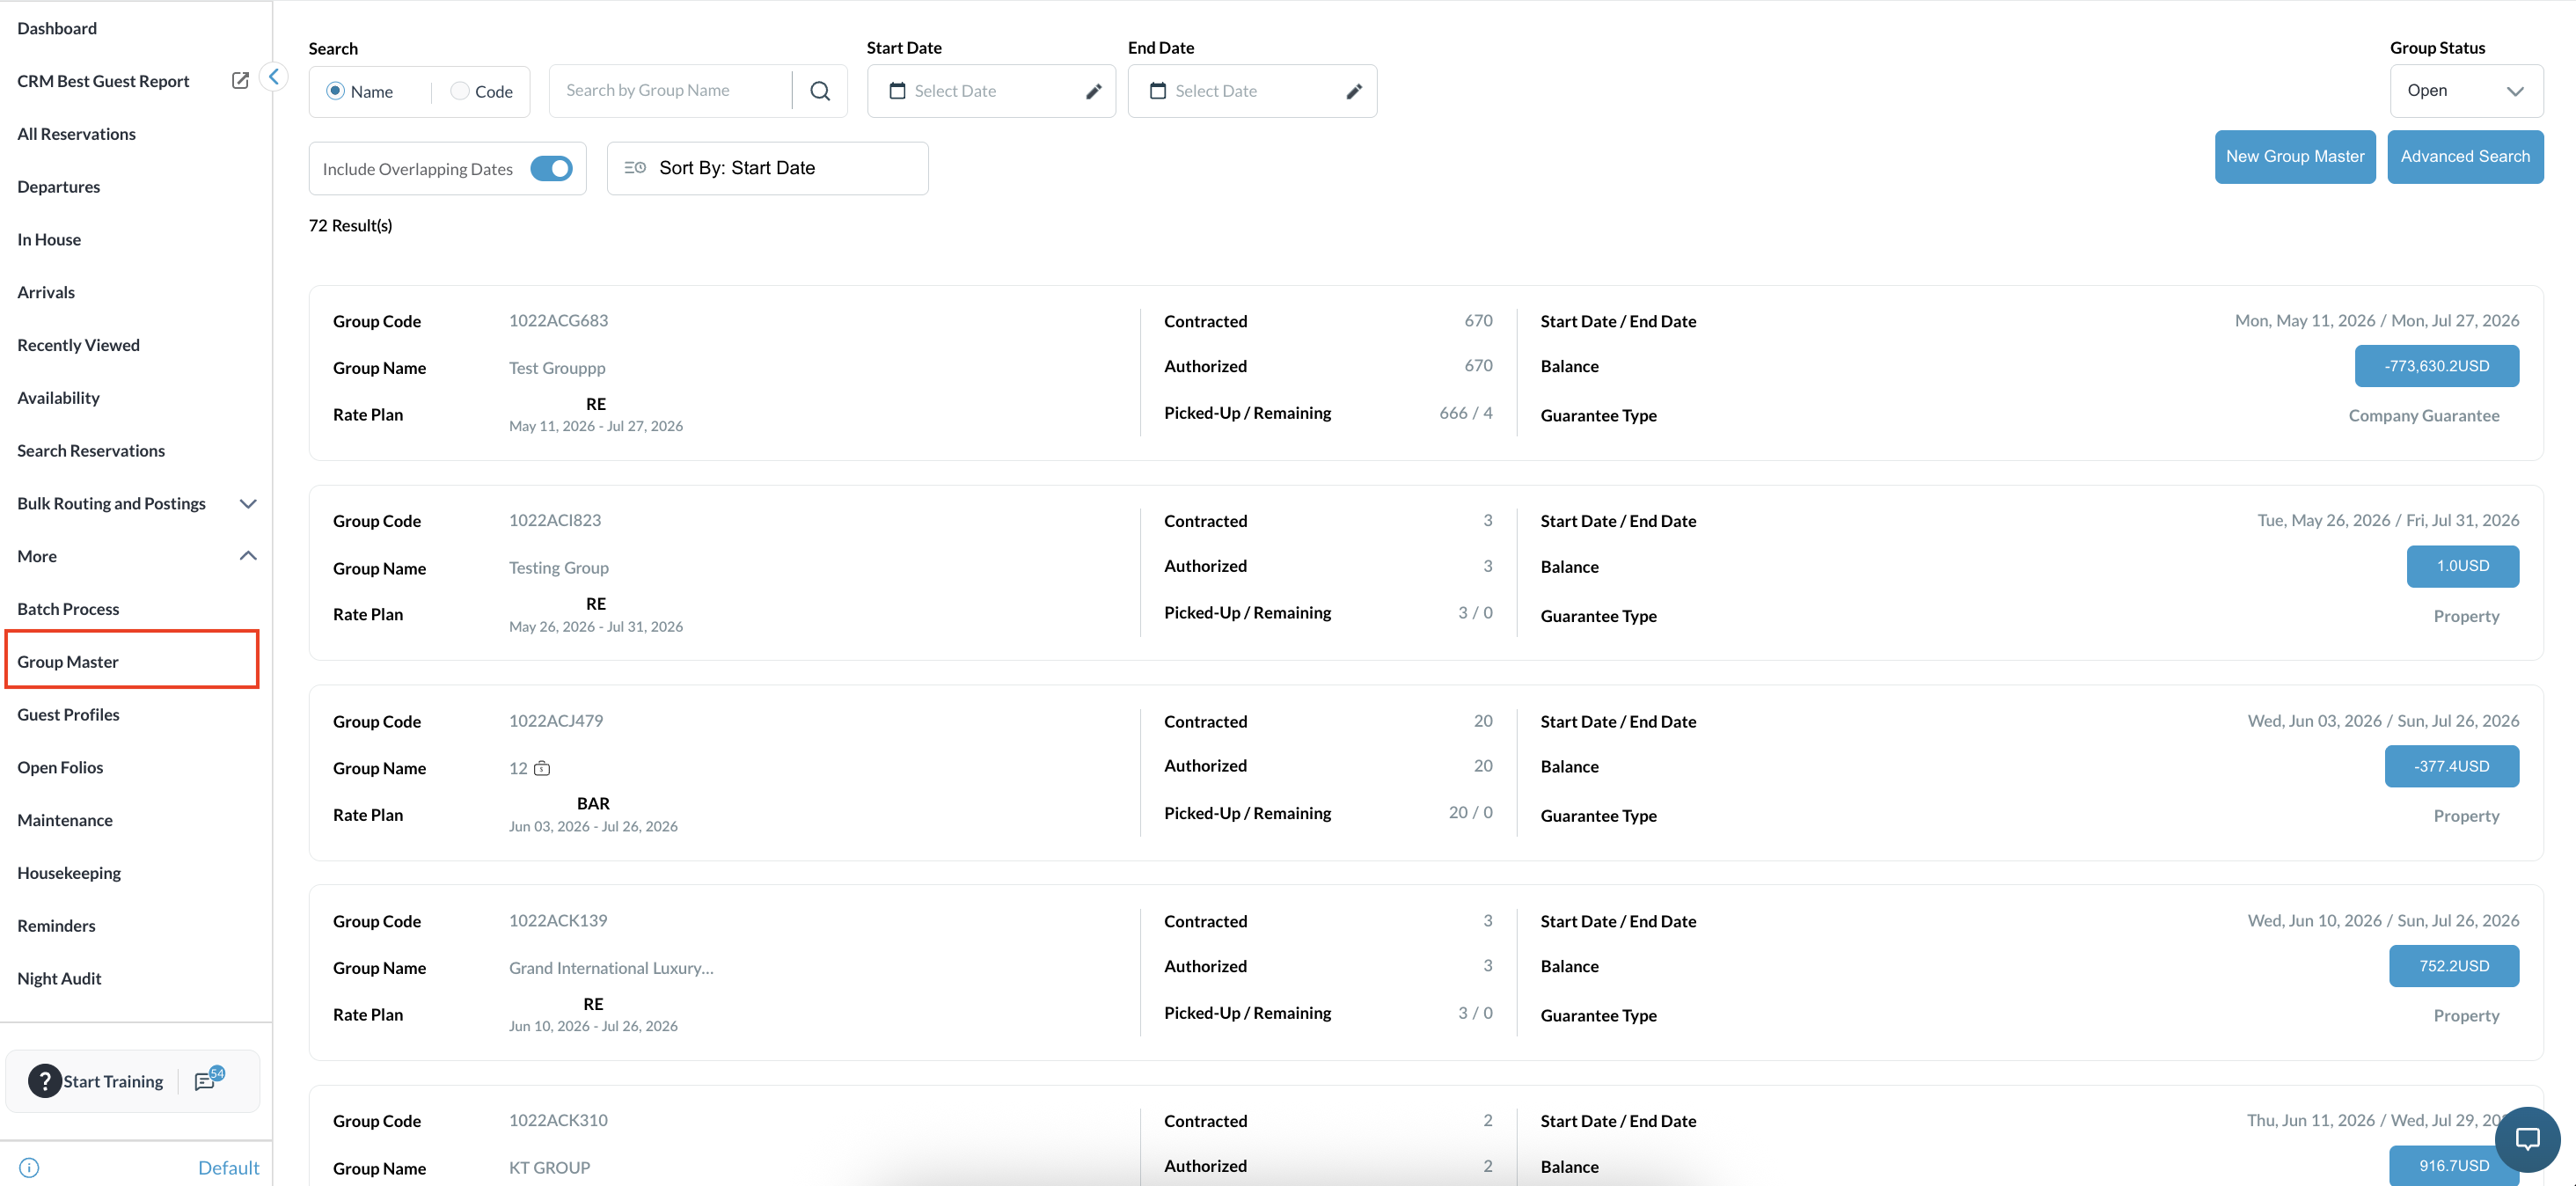2576x1186 pixels.
Task: Open CRM Best Guest Report external link icon
Action: [x=240, y=80]
